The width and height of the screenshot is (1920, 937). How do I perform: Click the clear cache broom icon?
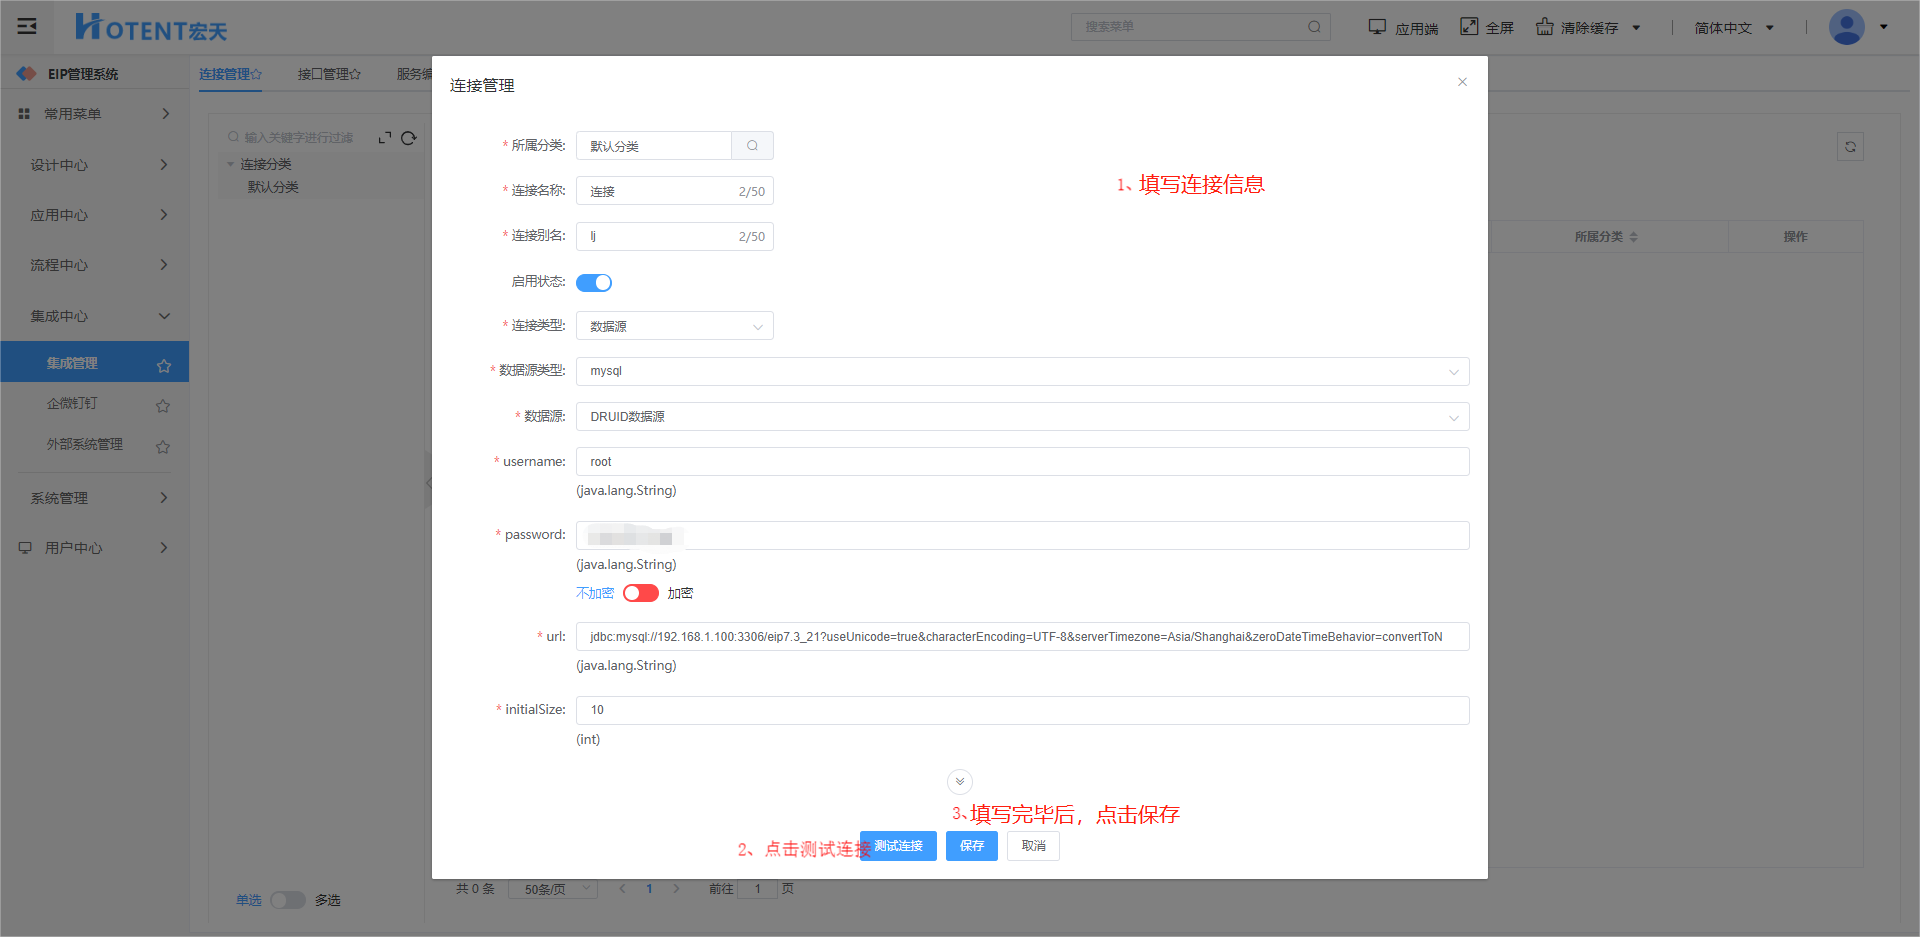(1545, 27)
